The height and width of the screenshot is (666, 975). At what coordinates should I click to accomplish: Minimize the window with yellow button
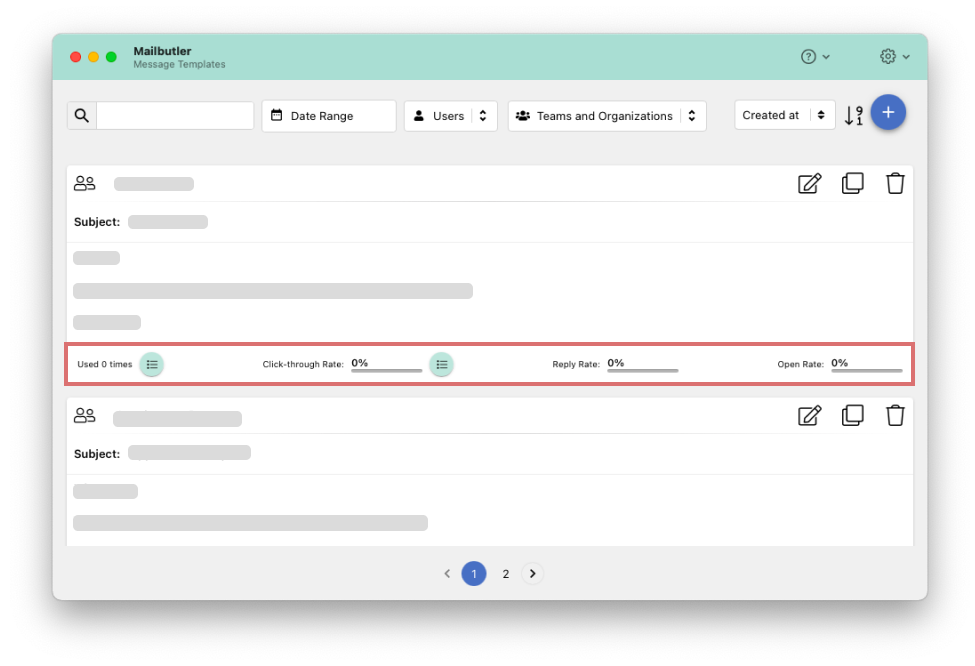click(x=93, y=57)
